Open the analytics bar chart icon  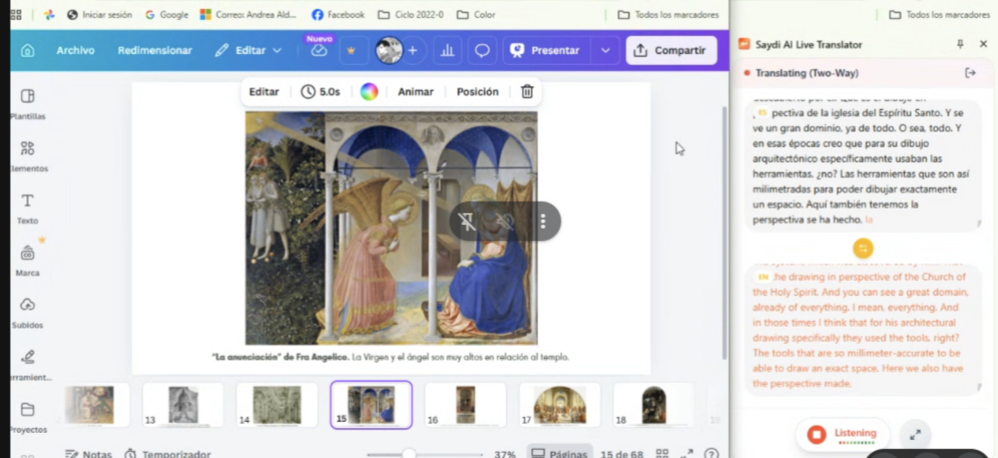(447, 50)
